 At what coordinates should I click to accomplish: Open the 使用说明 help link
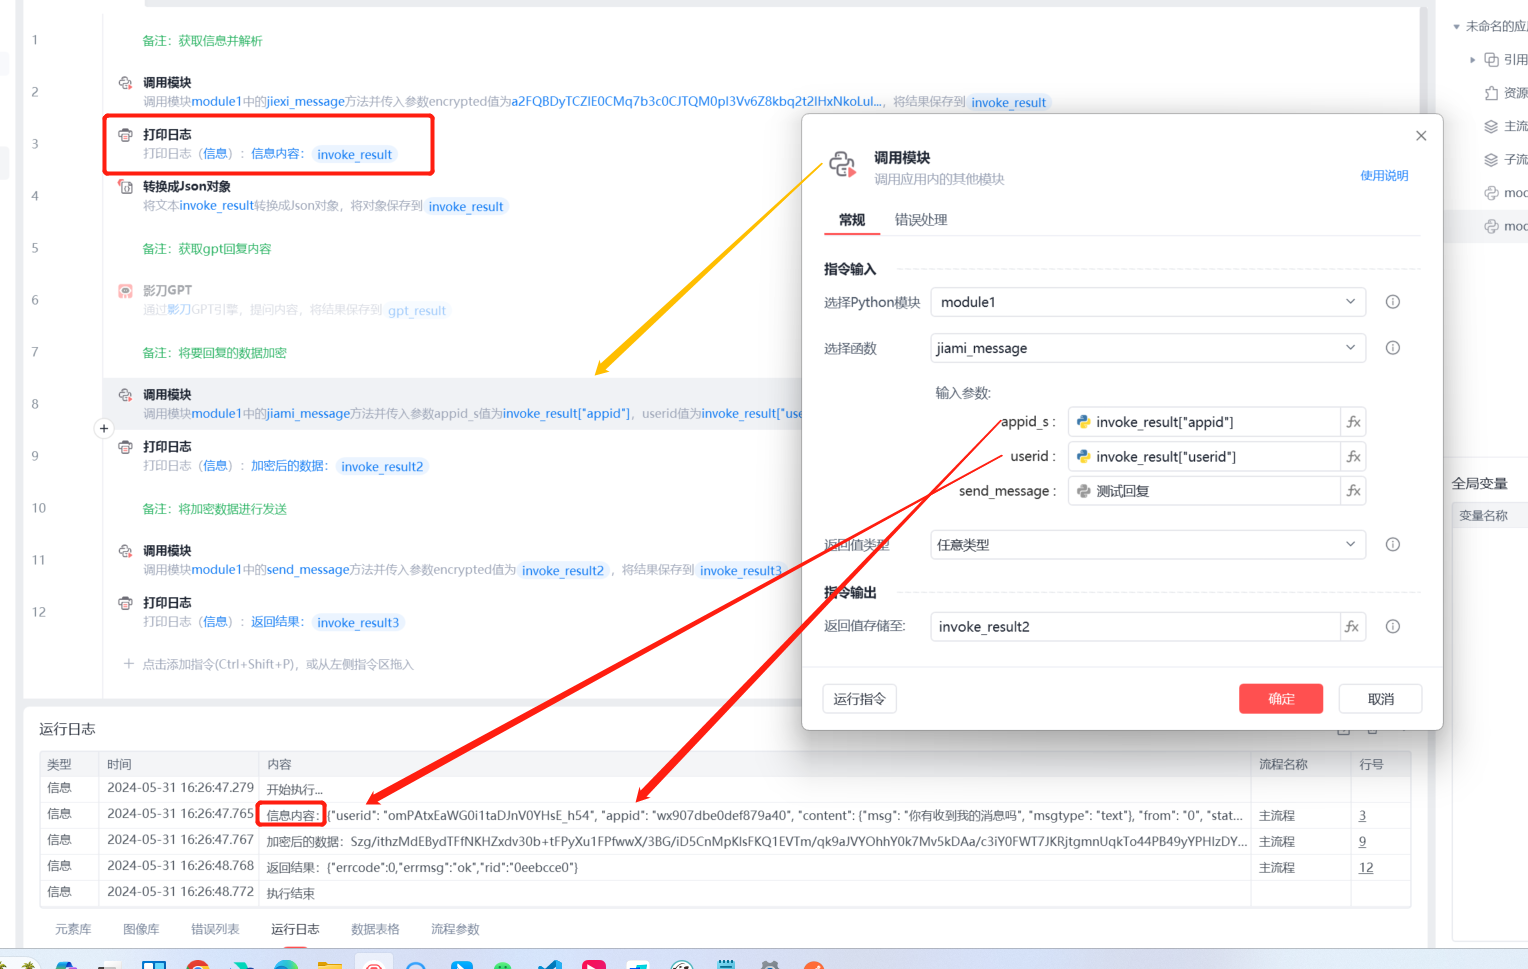[1384, 176]
